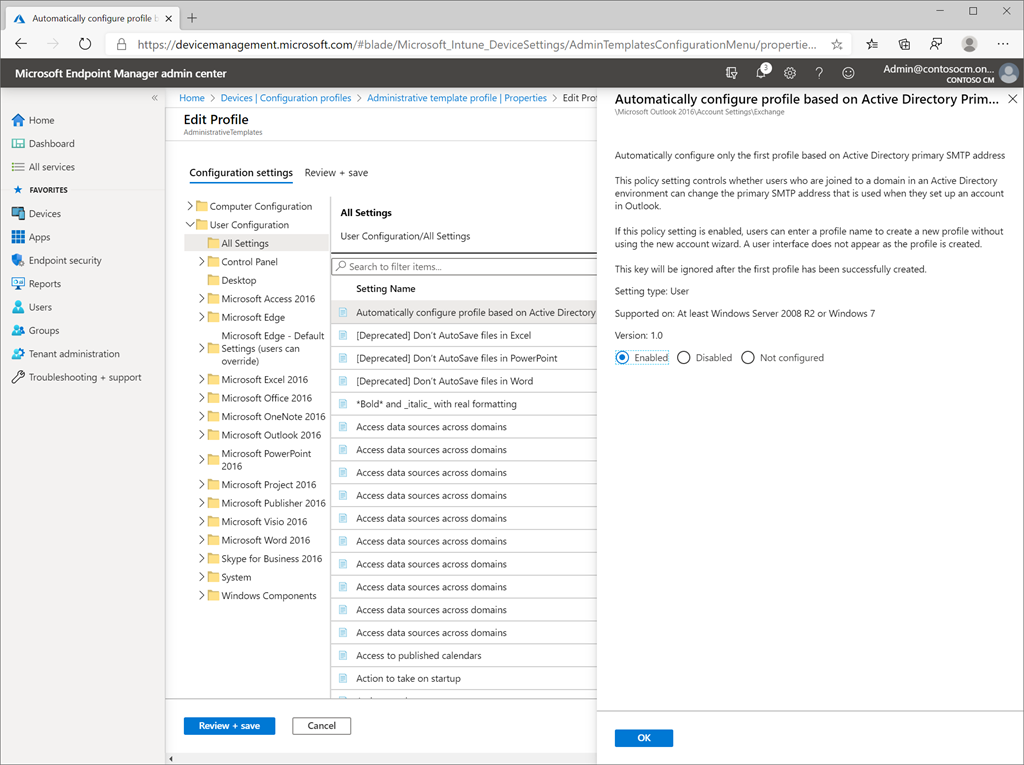Click the search filter items field
The image size is (1024, 765).
coord(465,267)
